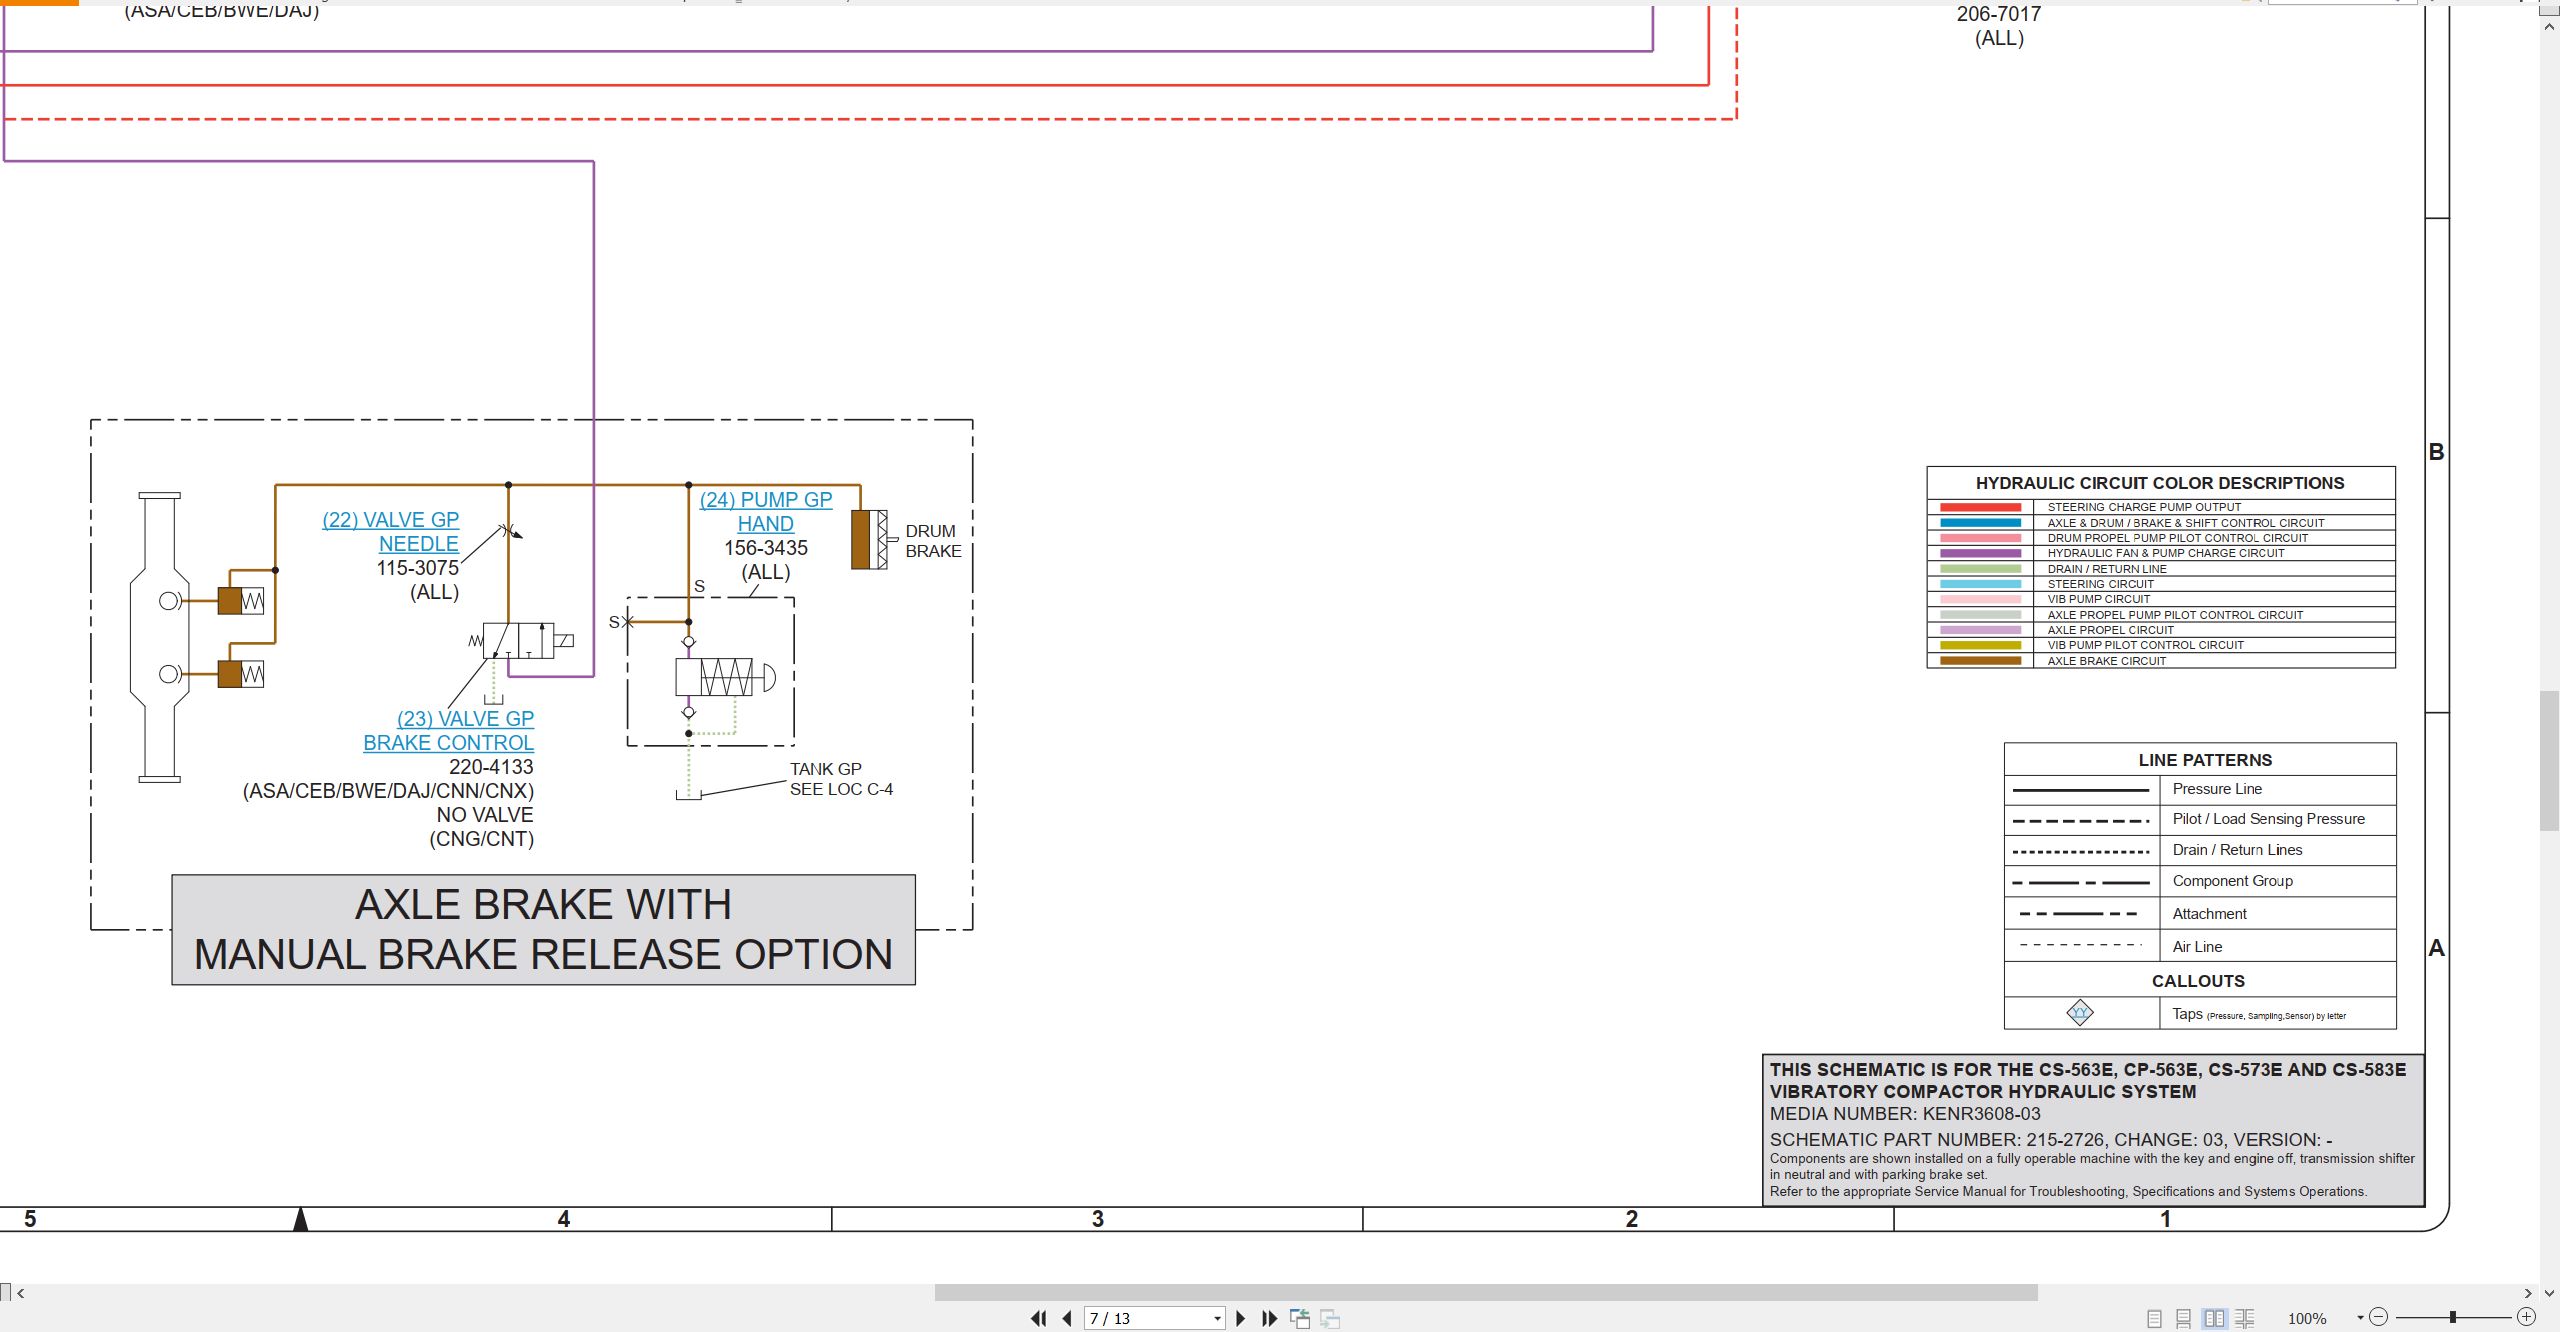The height and width of the screenshot is (1332, 2560).
Task: Click the Taps callout diamond symbol
Action: click(x=2080, y=1013)
